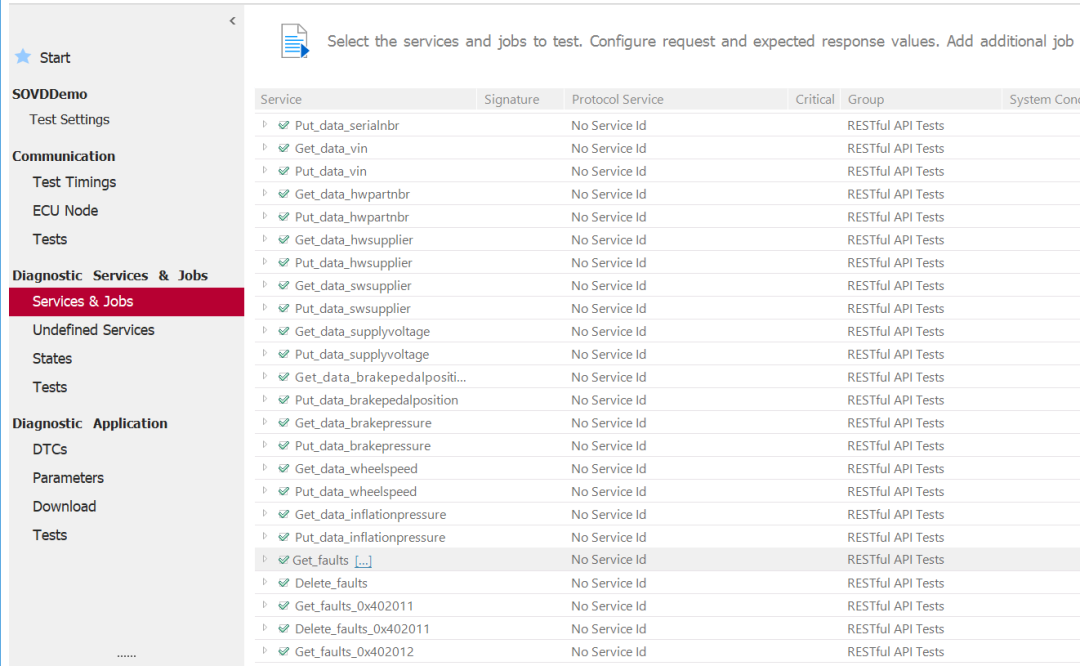Click the green check icon beside Delete_faults
Viewport: 1080px width, 666px height.
pyautogui.click(x=284, y=583)
